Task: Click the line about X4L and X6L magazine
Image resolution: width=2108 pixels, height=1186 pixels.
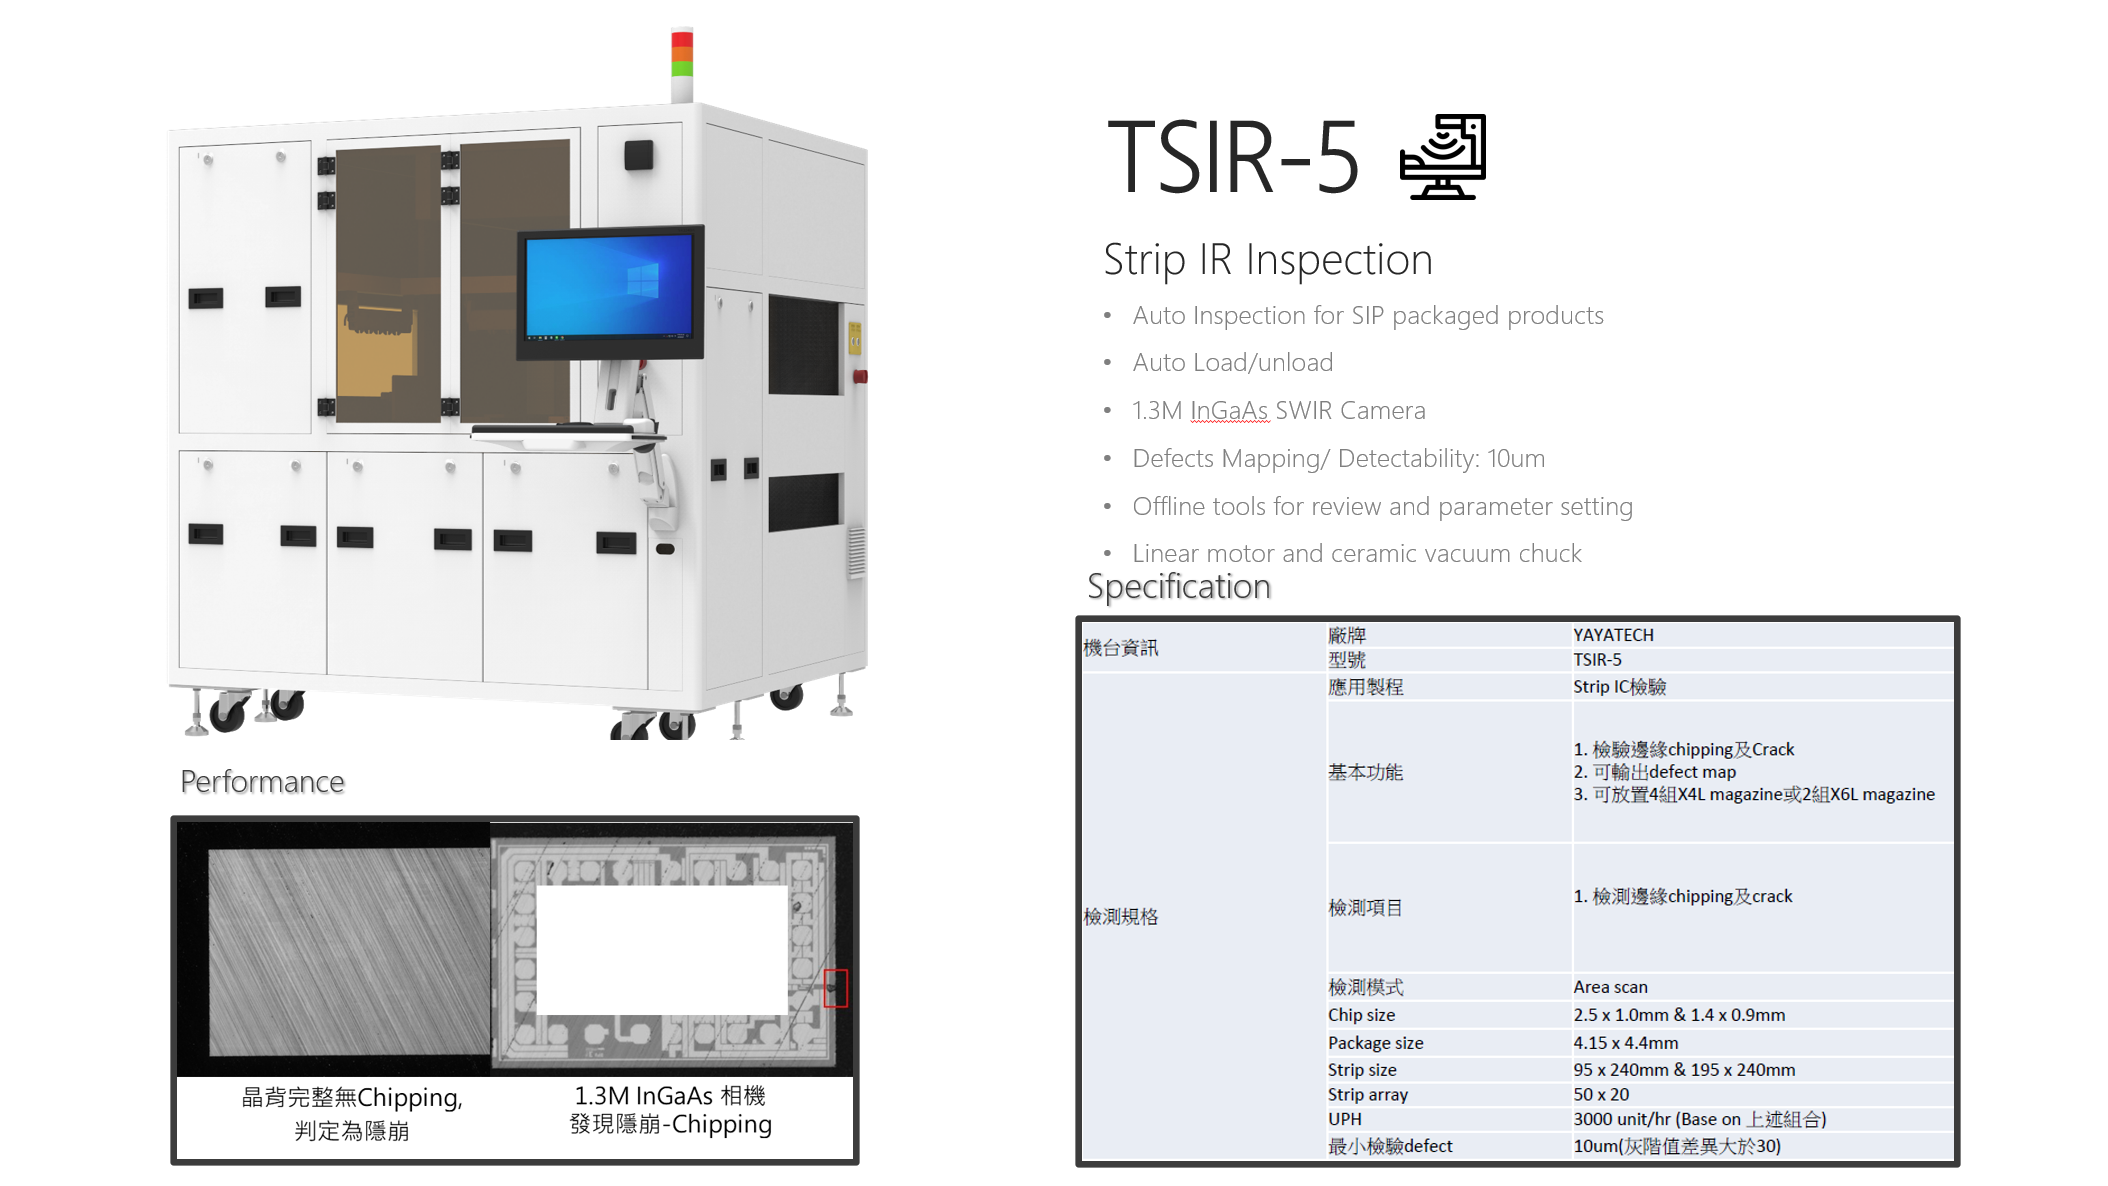Action: point(1754,795)
